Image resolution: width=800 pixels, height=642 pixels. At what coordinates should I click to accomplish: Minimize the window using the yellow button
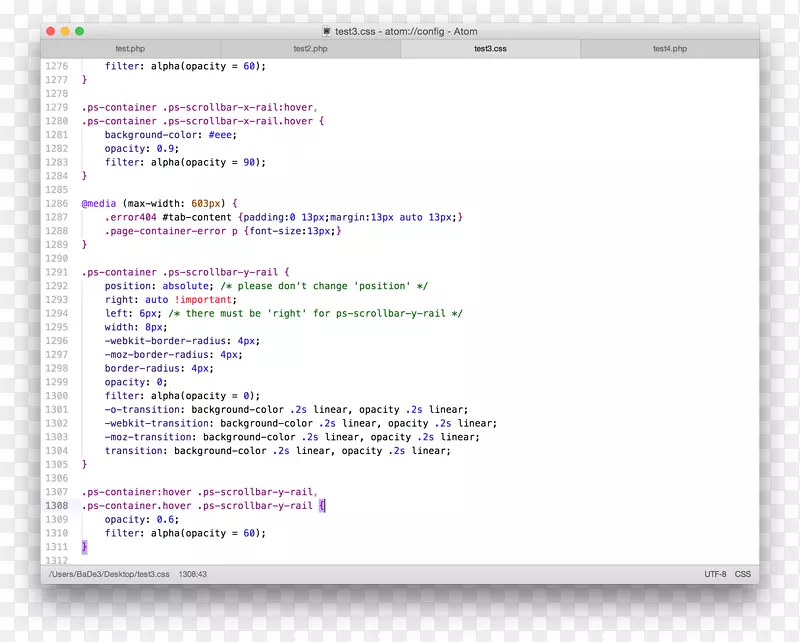click(66, 32)
